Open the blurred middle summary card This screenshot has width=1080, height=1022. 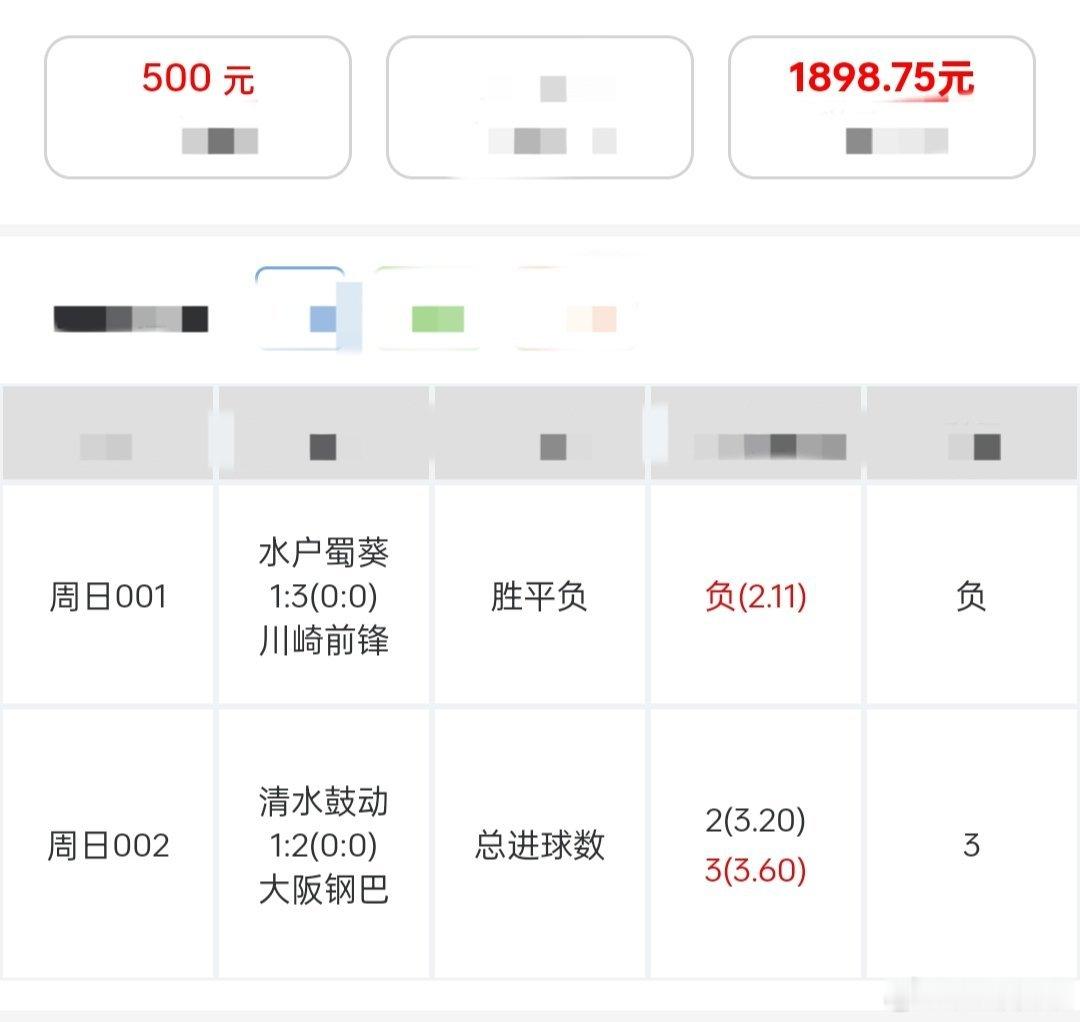click(539, 107)
